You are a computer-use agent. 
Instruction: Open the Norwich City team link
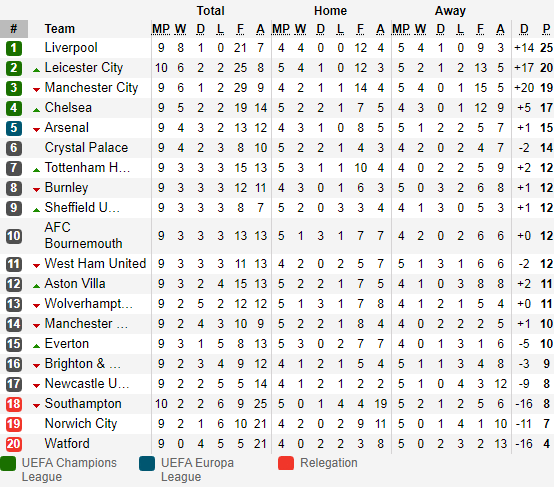coord(81,424)
